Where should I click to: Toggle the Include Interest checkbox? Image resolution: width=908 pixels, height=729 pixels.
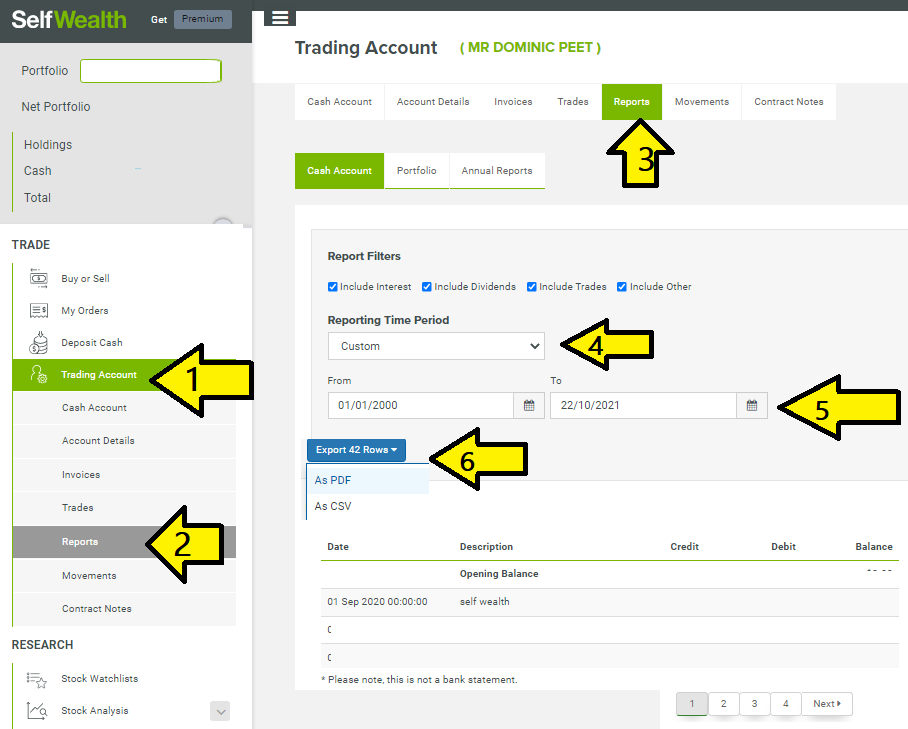[333, 287]
